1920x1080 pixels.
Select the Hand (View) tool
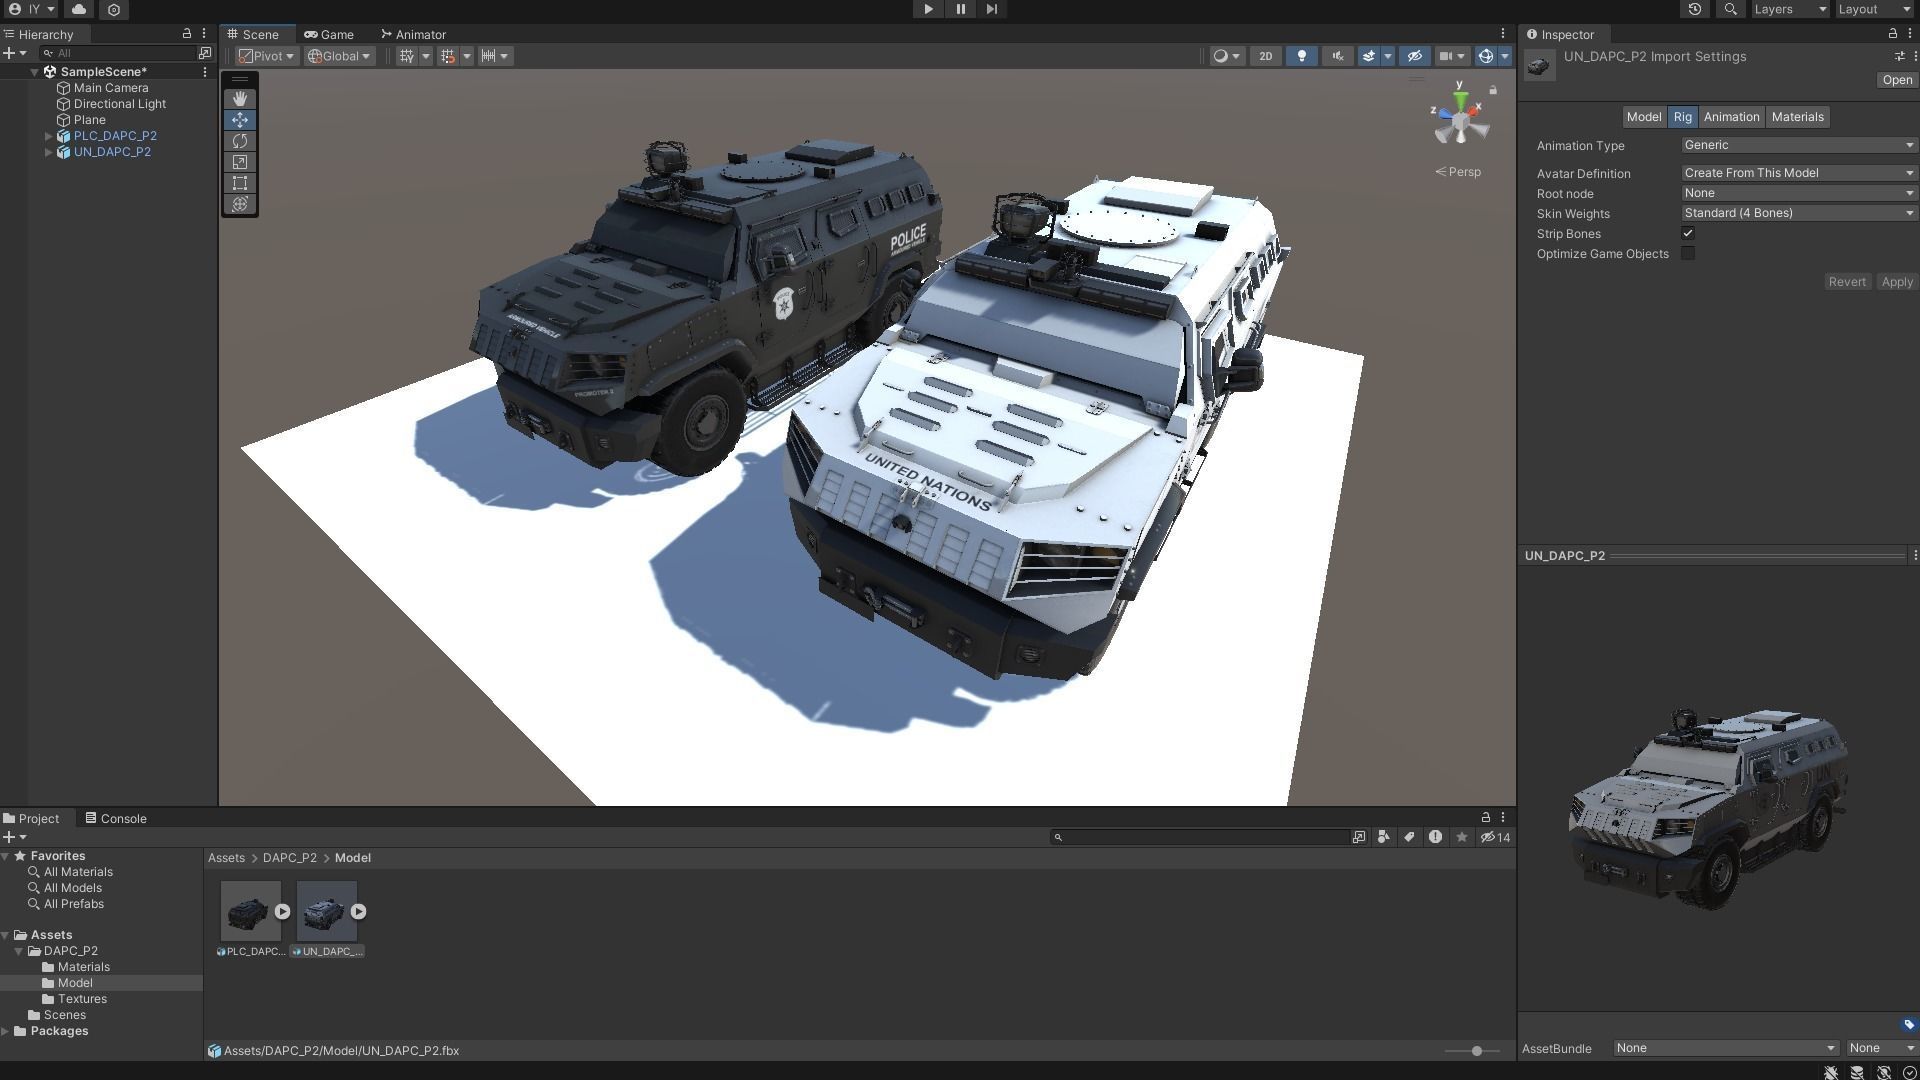pyautogui.click(x=240, y=99)
